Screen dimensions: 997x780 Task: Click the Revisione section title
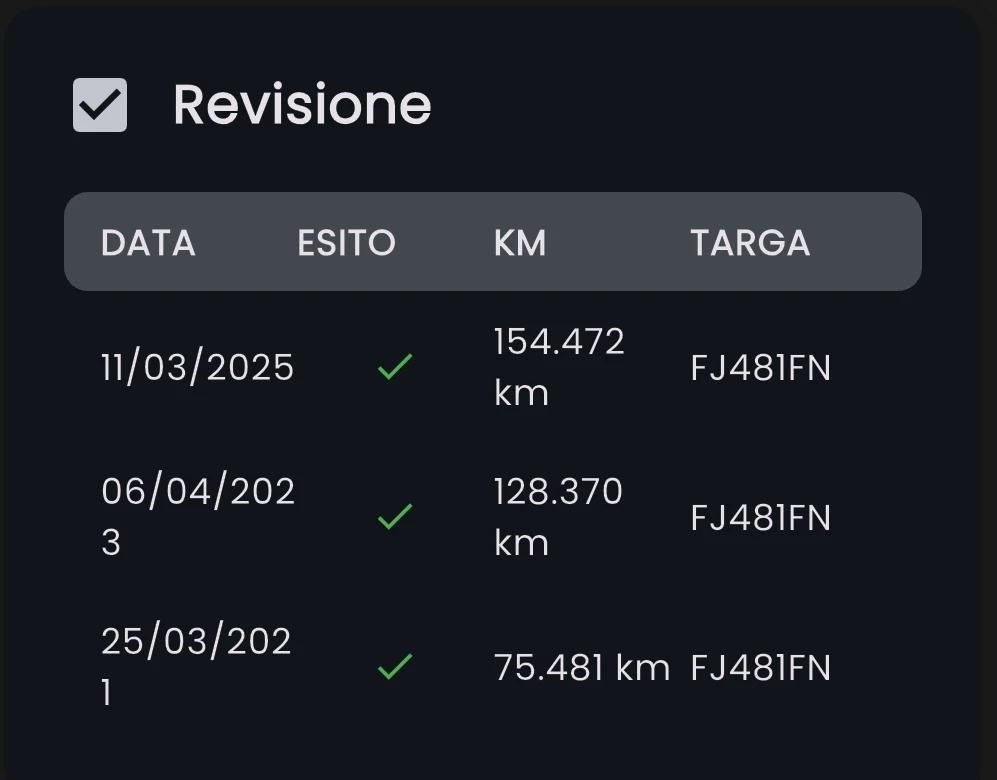click(x=302, y=105)
